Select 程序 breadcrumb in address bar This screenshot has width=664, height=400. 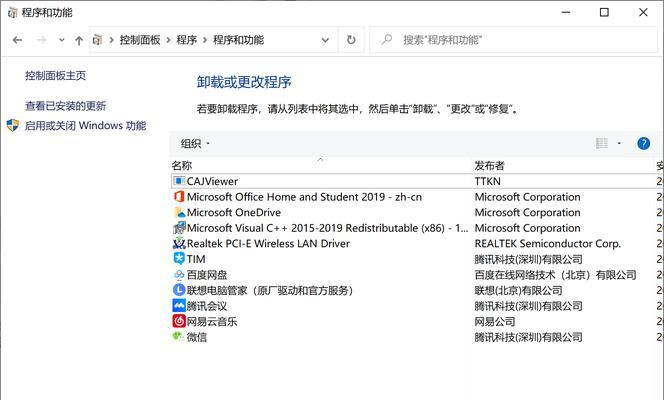(187, 40)
